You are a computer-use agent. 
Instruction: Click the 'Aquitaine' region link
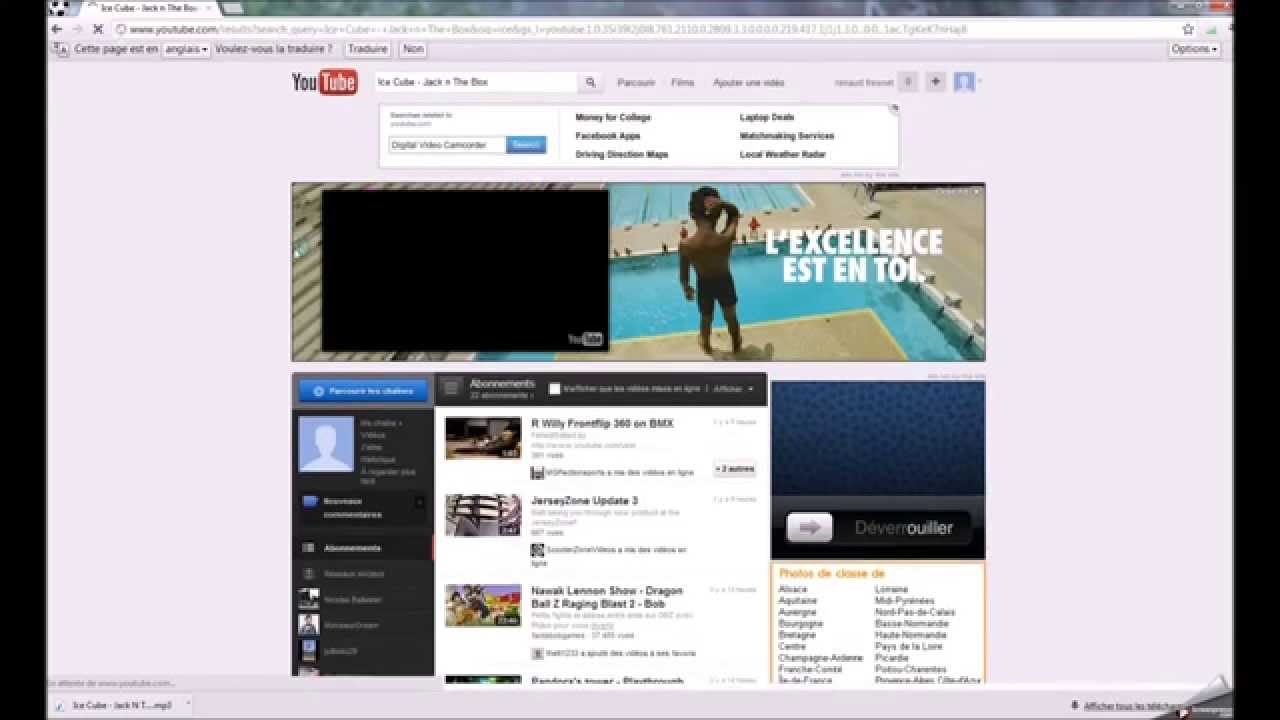[798, 601]
